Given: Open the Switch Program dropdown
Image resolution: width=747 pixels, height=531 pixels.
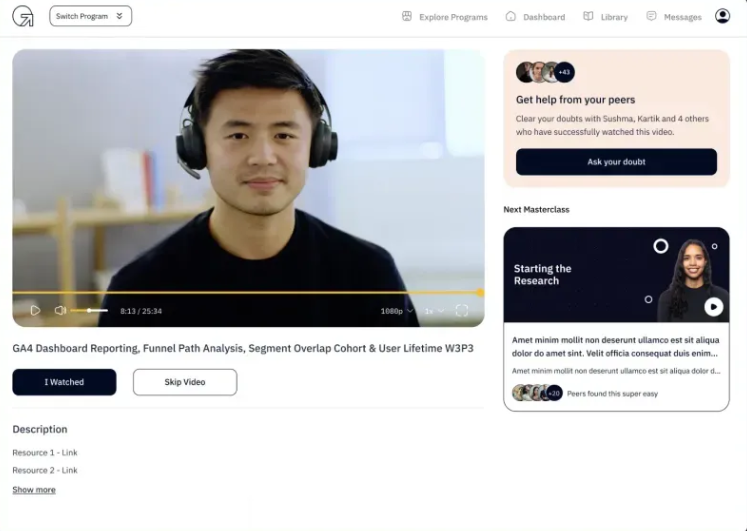Looking at the screenshot, I should pos(91,16).
